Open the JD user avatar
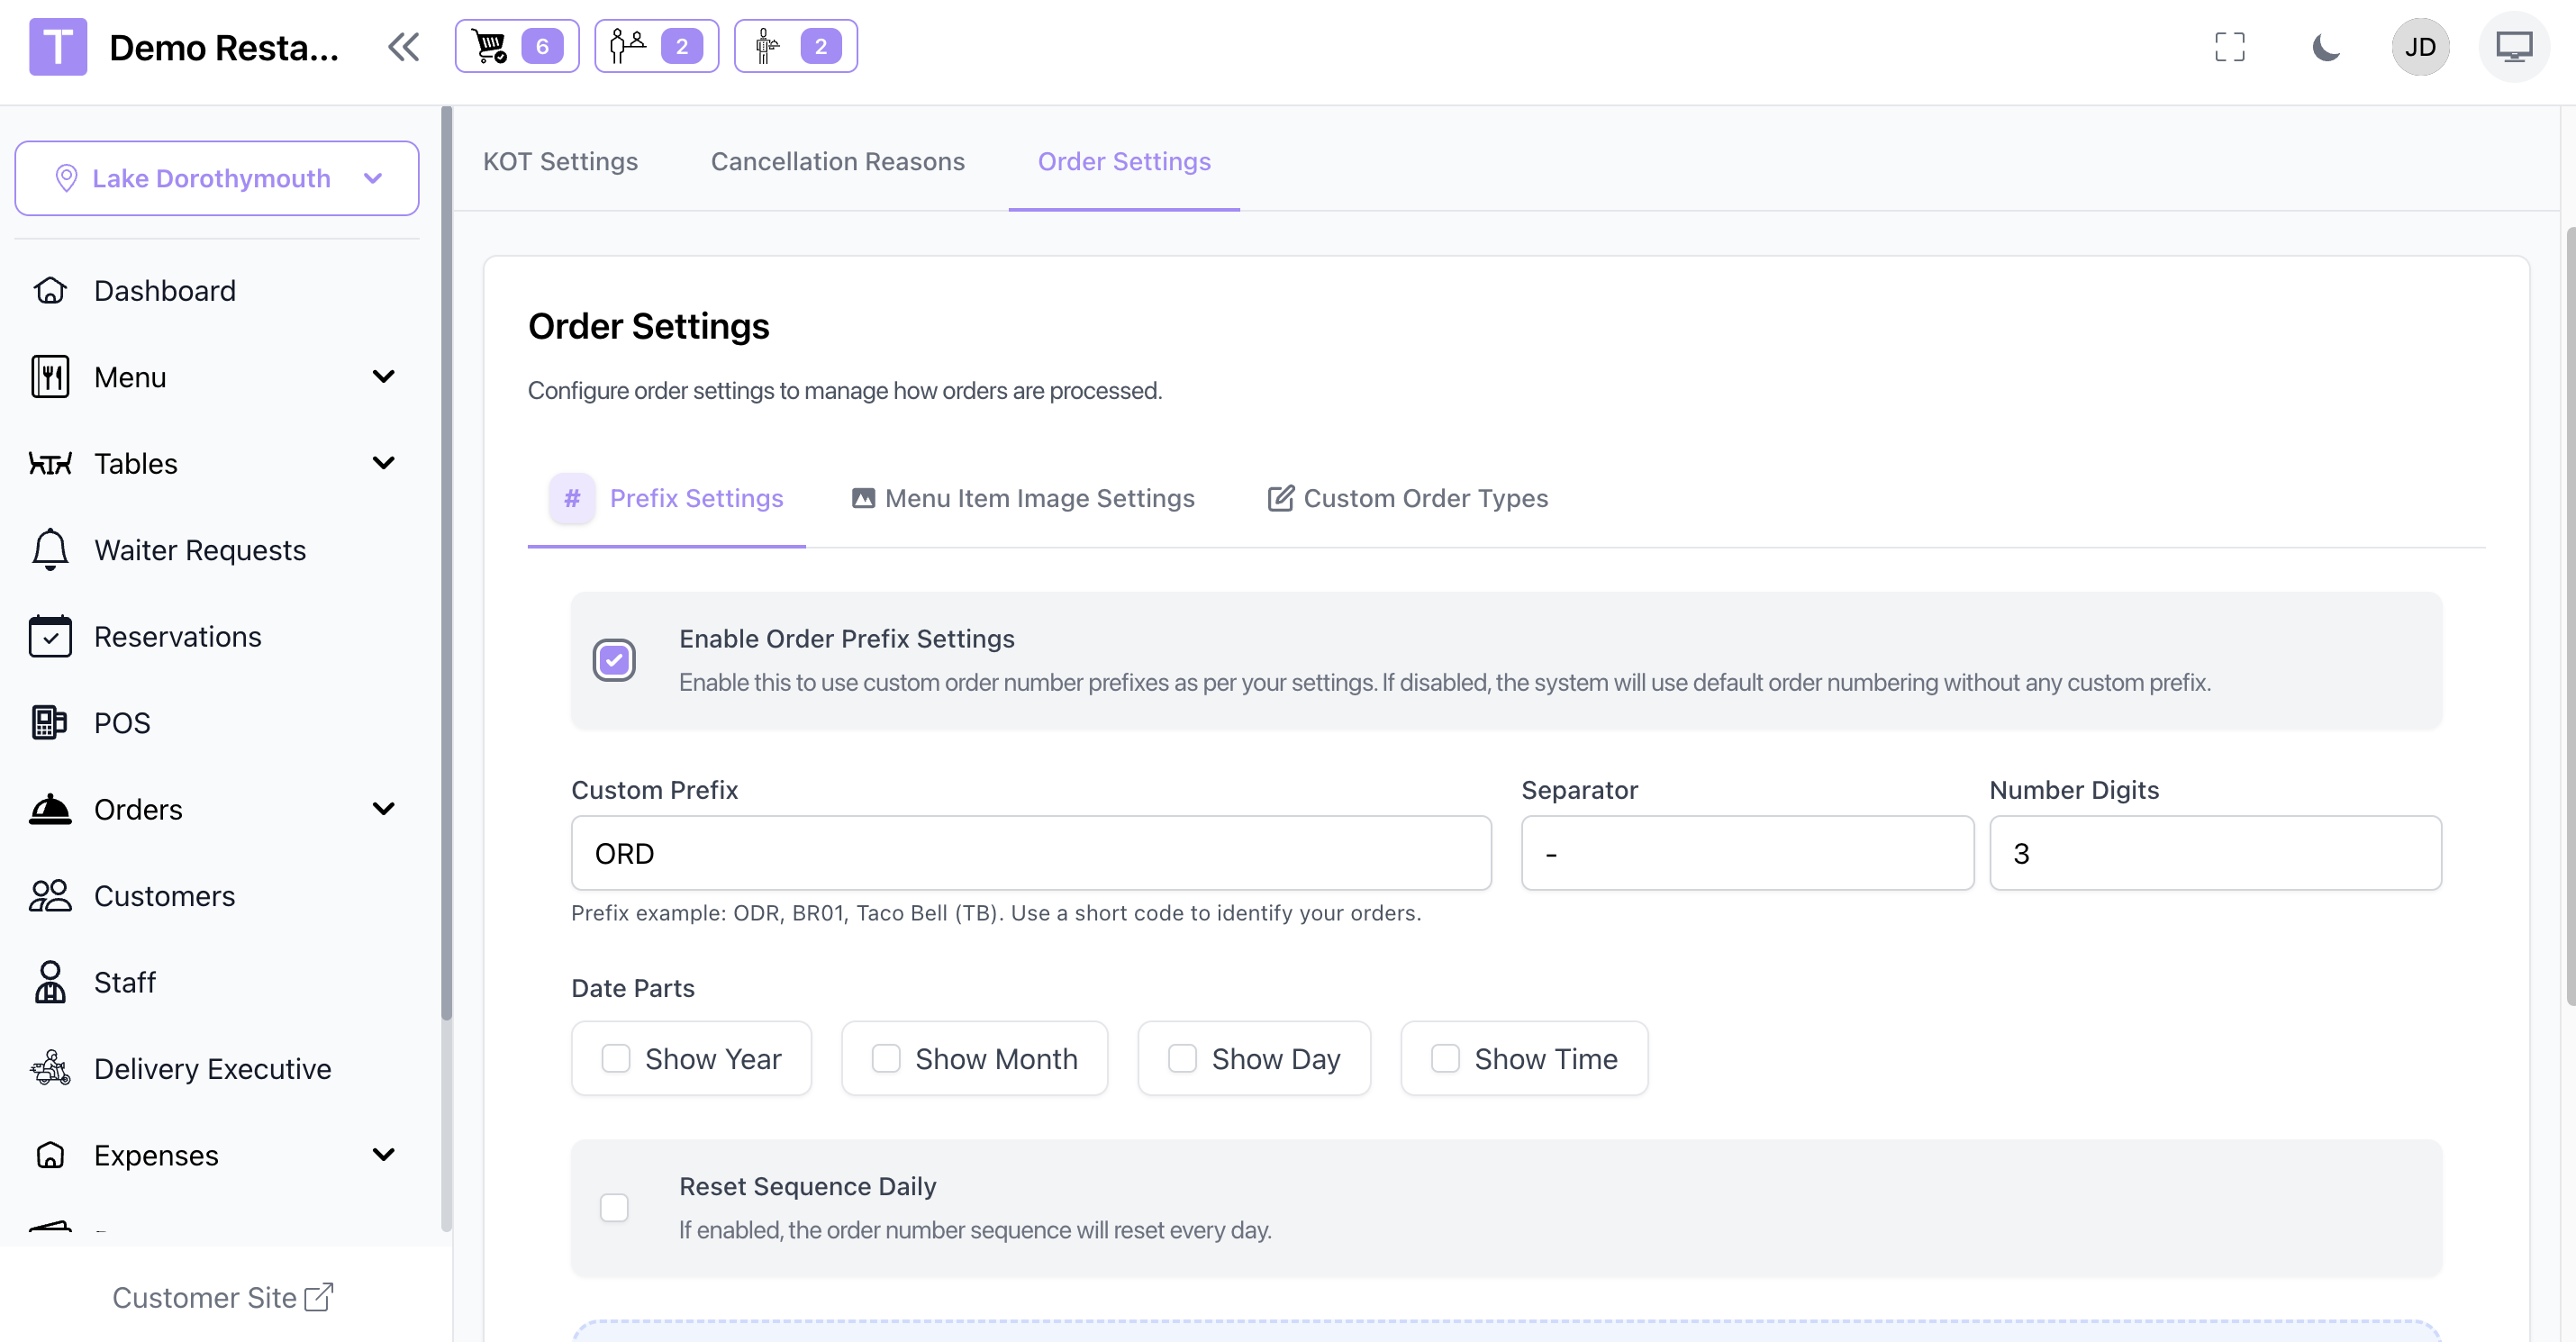The image size is (2576, 1342). 2419,47
